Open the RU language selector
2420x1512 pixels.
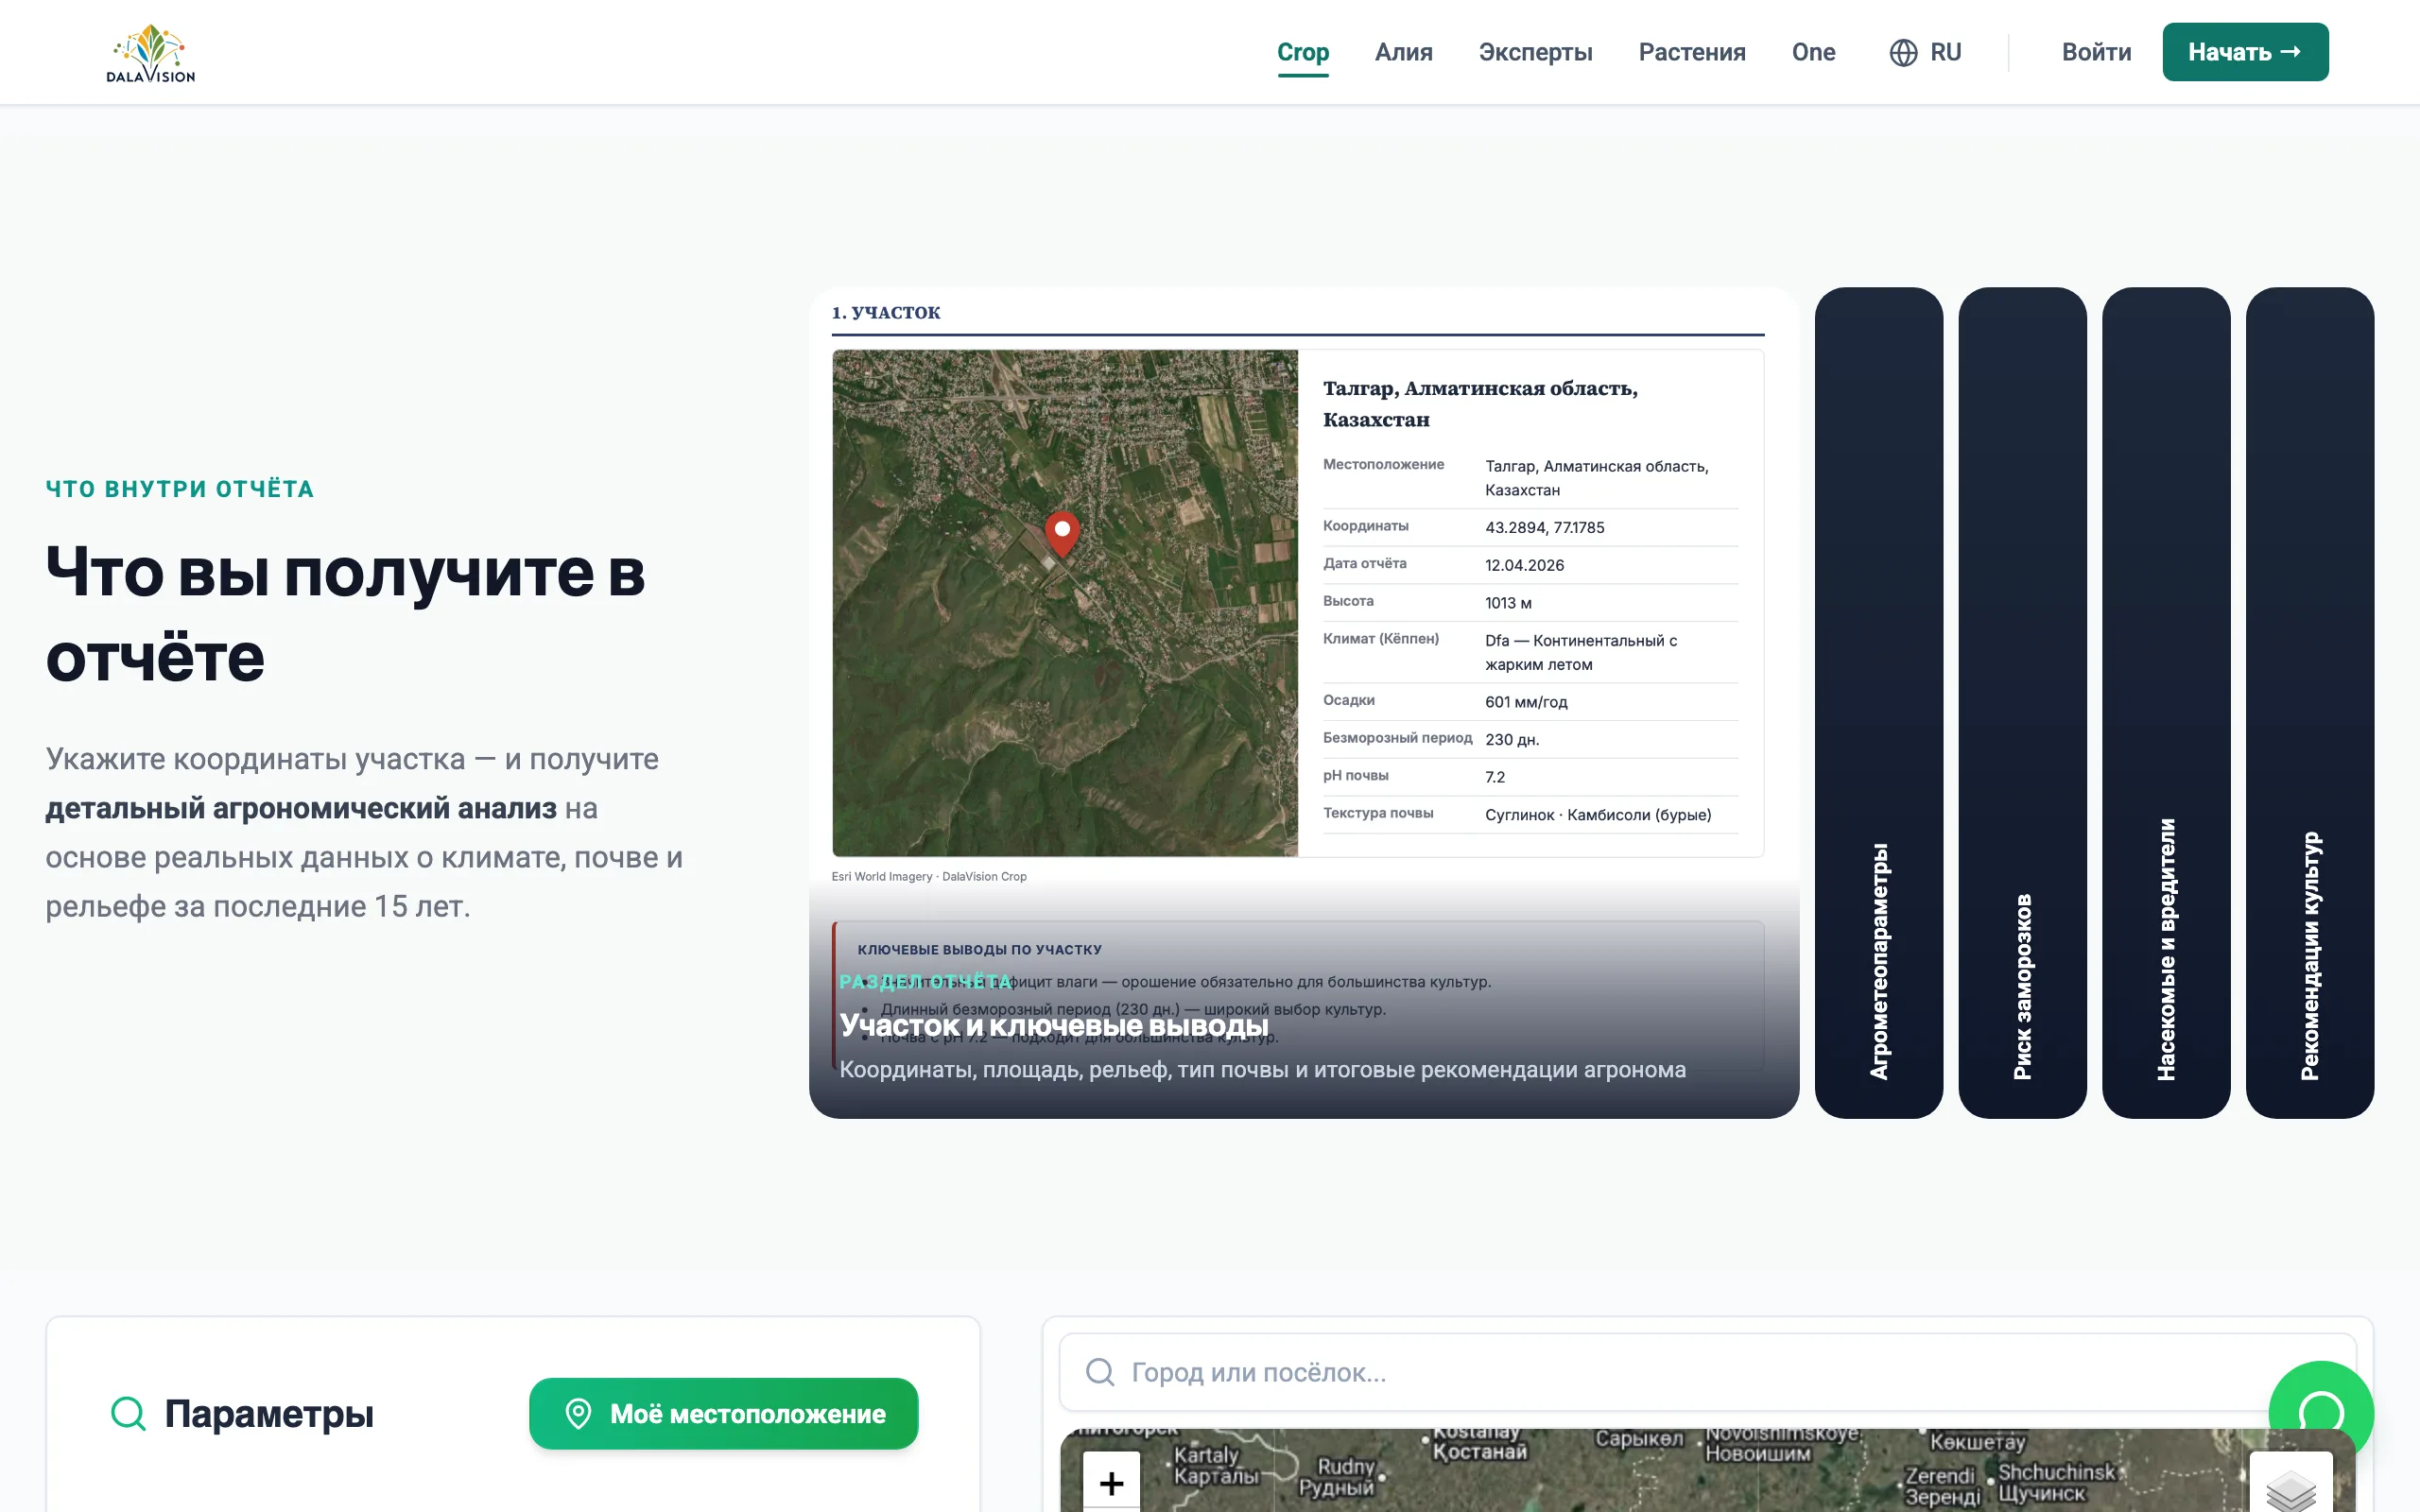[1926, 52]
